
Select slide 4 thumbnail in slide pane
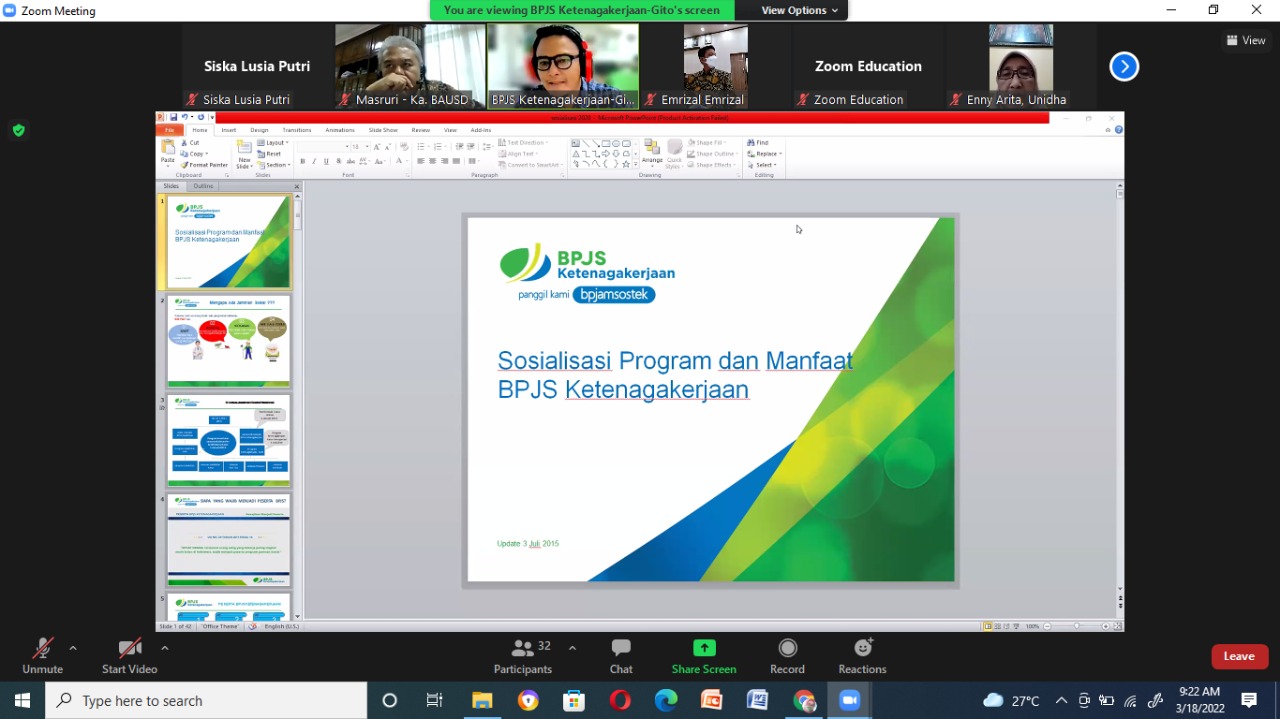[229, 539]
